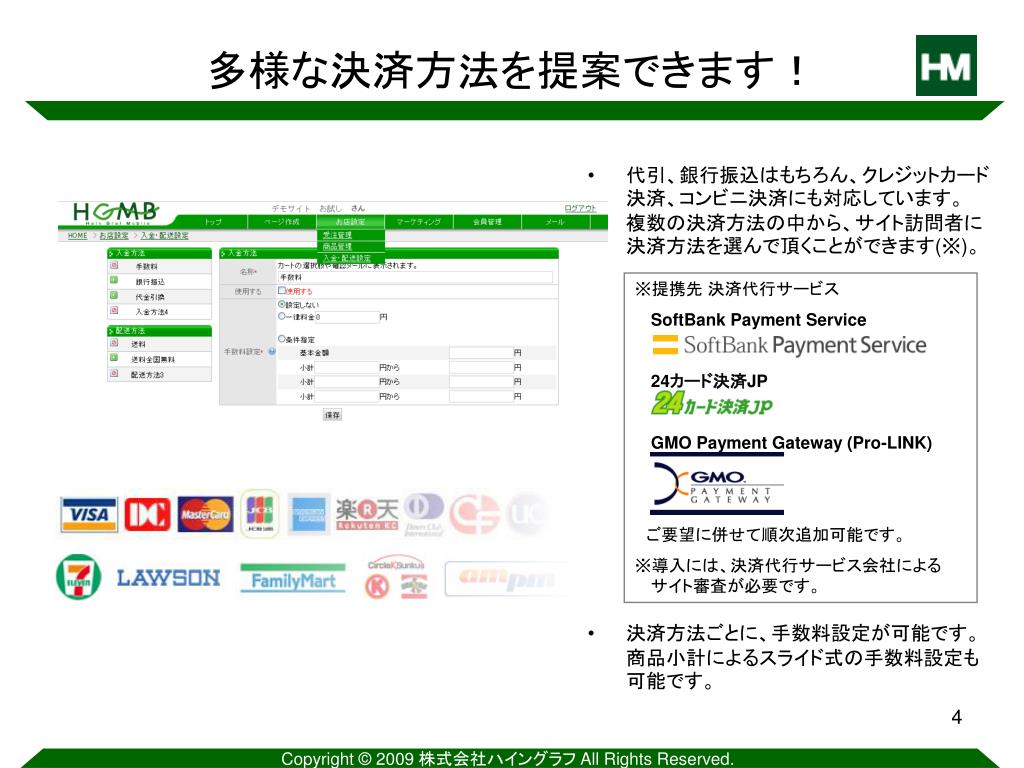Image resolution: width=1024 pixels, height=768 pixels.
Task: Click the American Express card logo
Action: (308, 515)
